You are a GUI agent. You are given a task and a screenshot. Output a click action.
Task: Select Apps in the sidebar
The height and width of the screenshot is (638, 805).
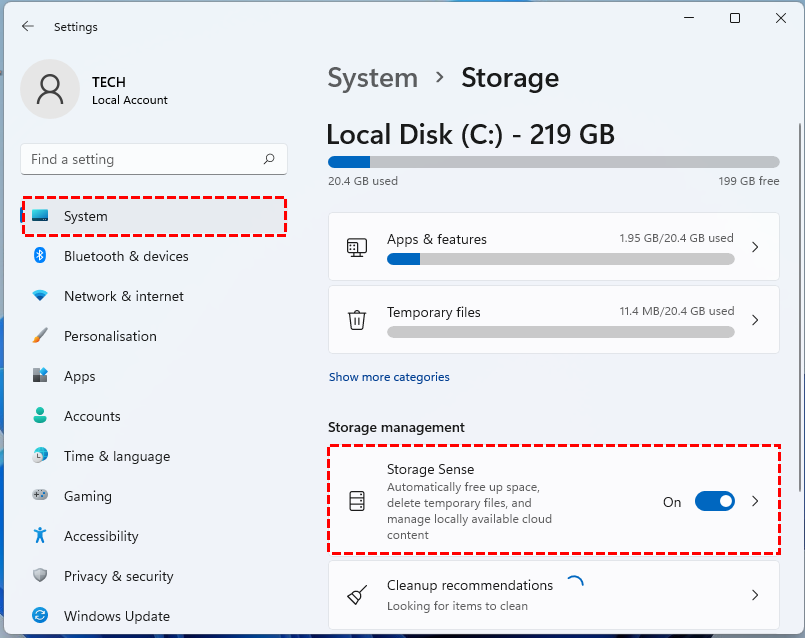[x=80, y=376]
